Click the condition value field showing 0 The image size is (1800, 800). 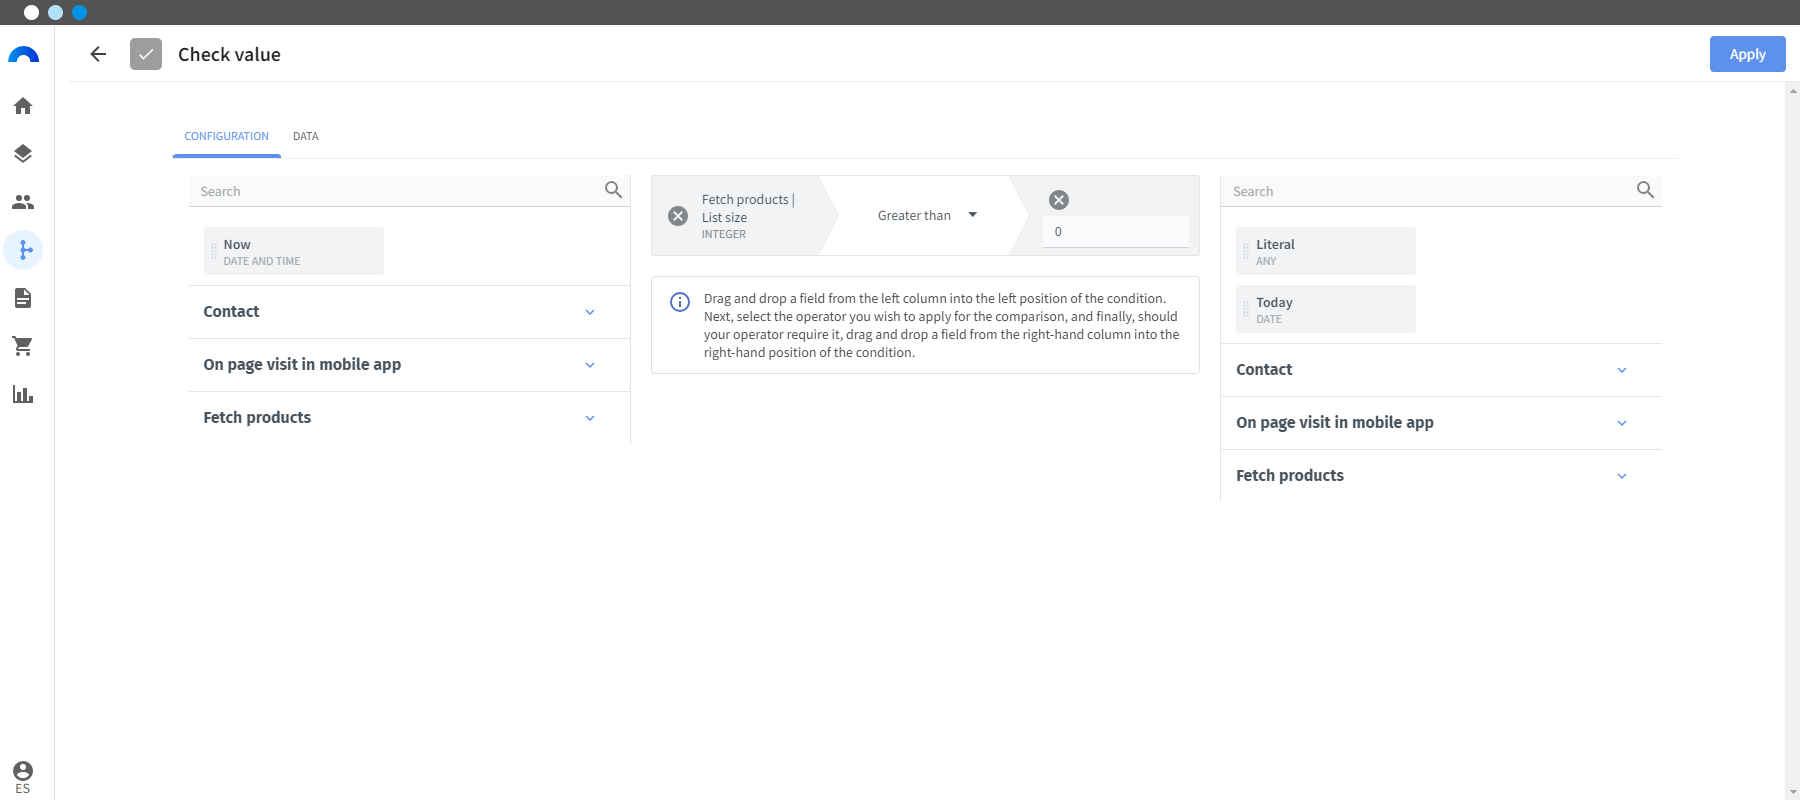(x=1116, y=231)
